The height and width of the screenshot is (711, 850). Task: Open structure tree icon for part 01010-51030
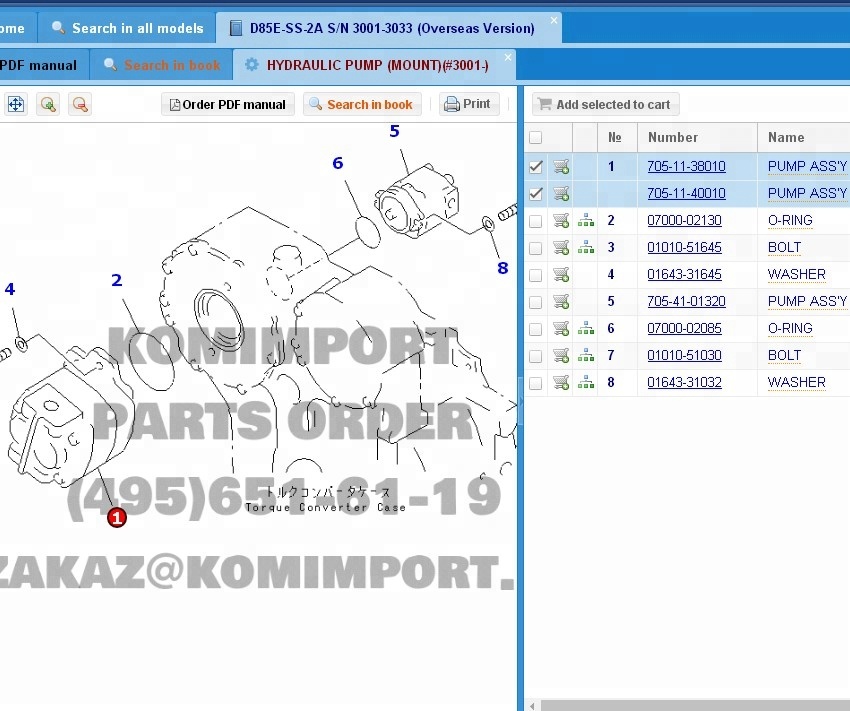[x=585, y=356]
